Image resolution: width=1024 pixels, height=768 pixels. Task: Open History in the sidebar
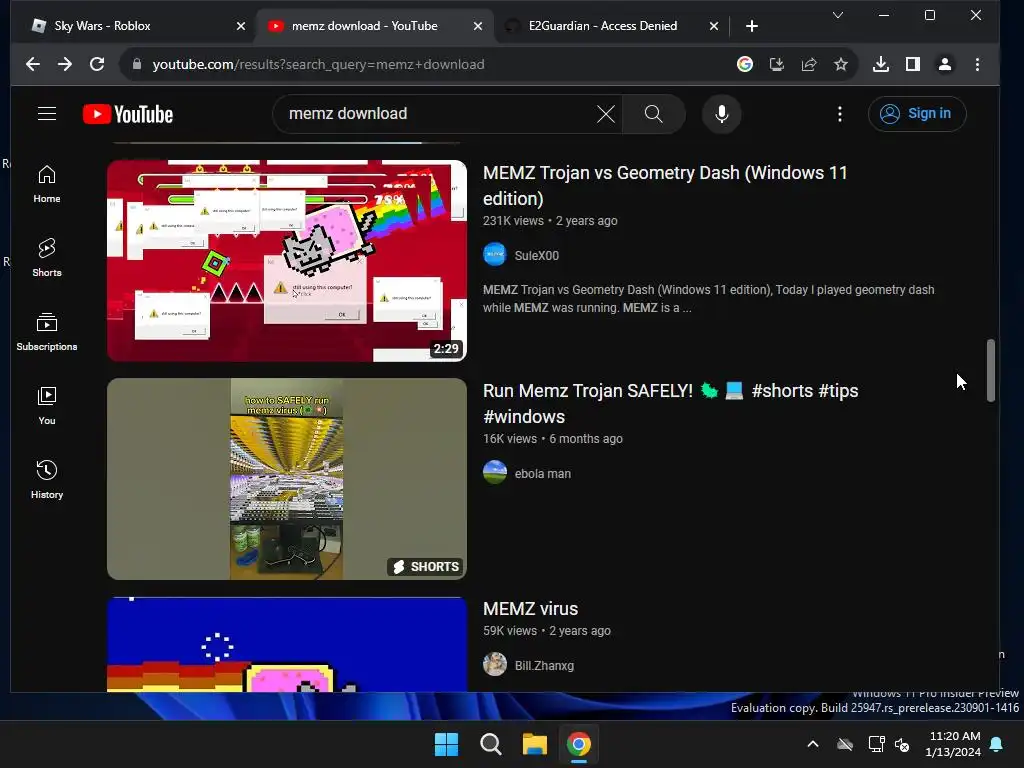click(46, 479)
